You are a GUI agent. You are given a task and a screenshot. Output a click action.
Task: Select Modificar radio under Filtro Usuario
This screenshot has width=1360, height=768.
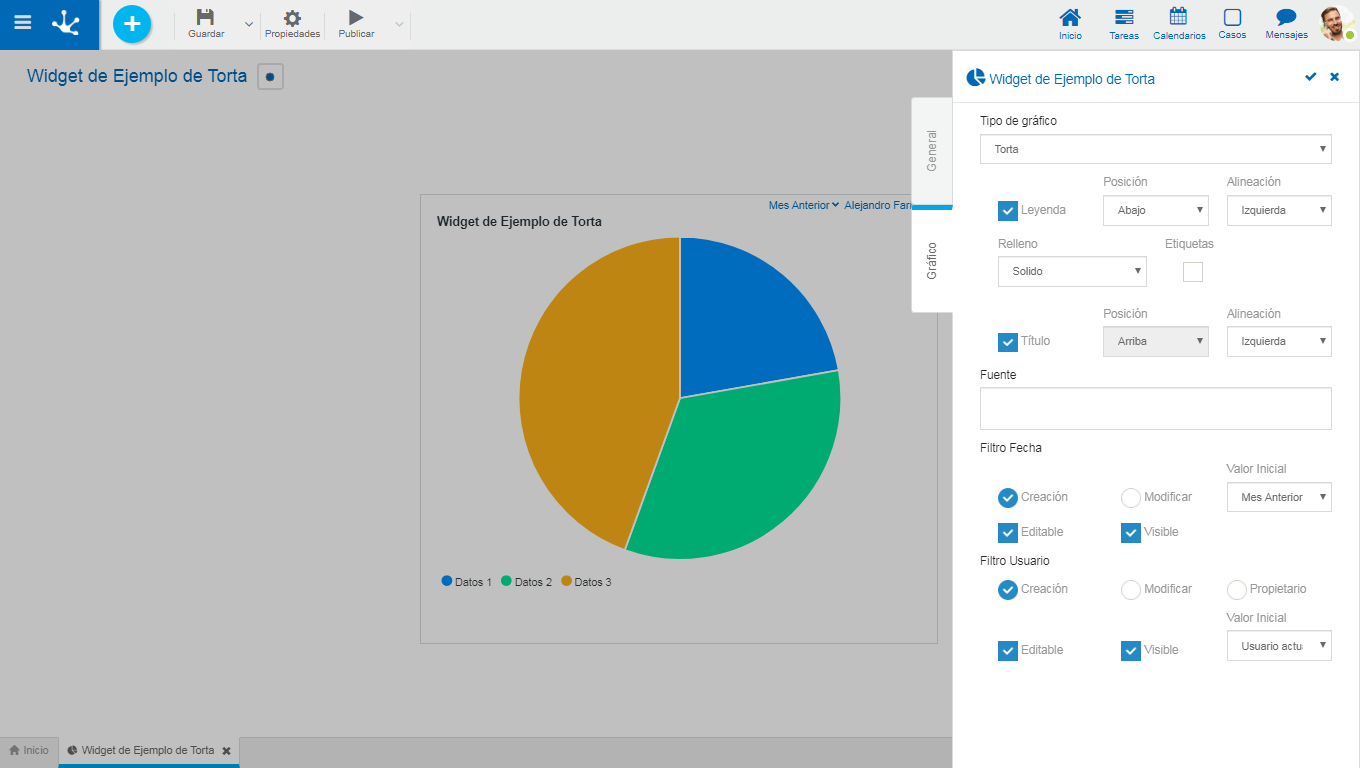[x=1131, y=590]
